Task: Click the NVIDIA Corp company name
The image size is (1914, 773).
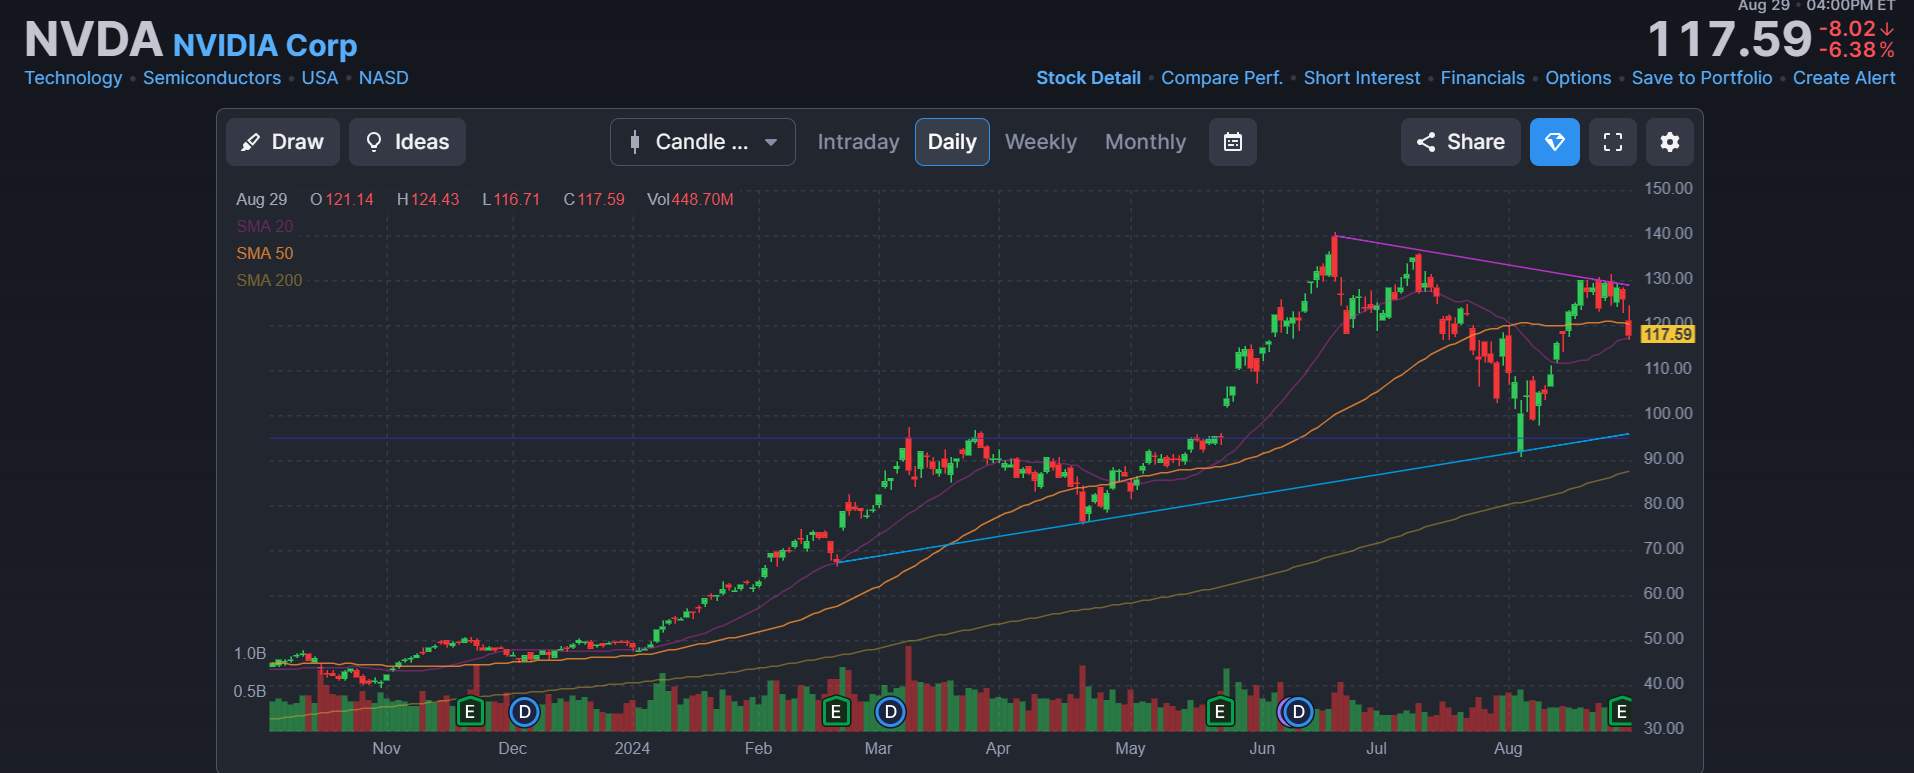Action: (x=265, y=45)
